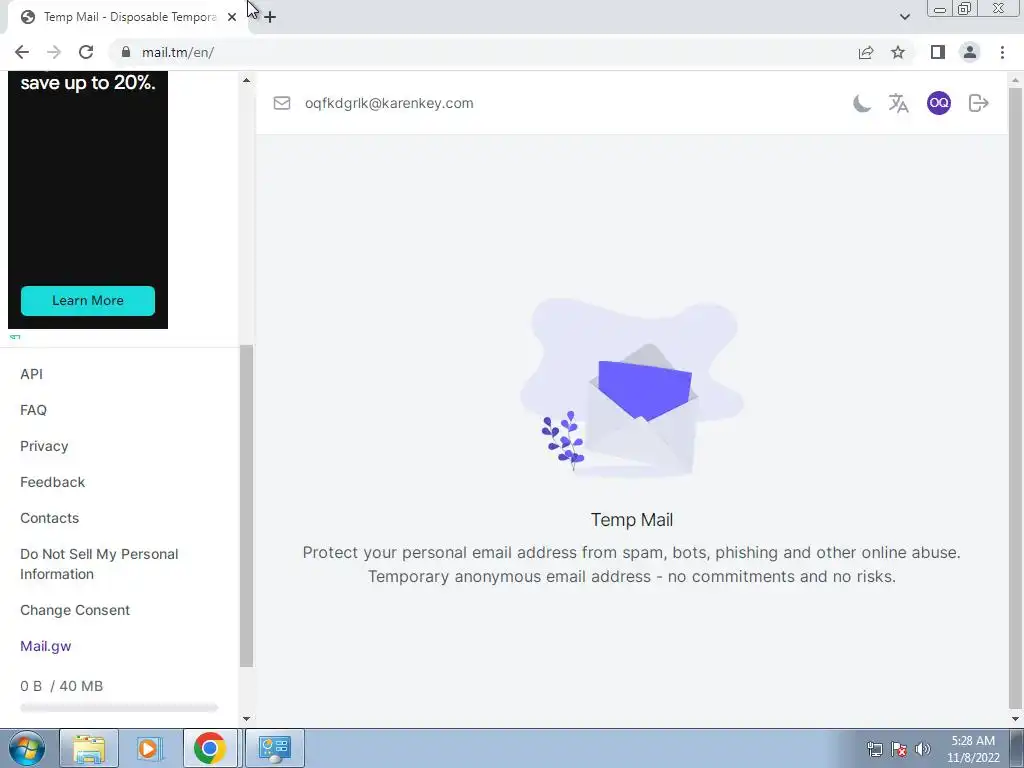Open the language translation selector
1024x768 pixels.
pos(899,103)
